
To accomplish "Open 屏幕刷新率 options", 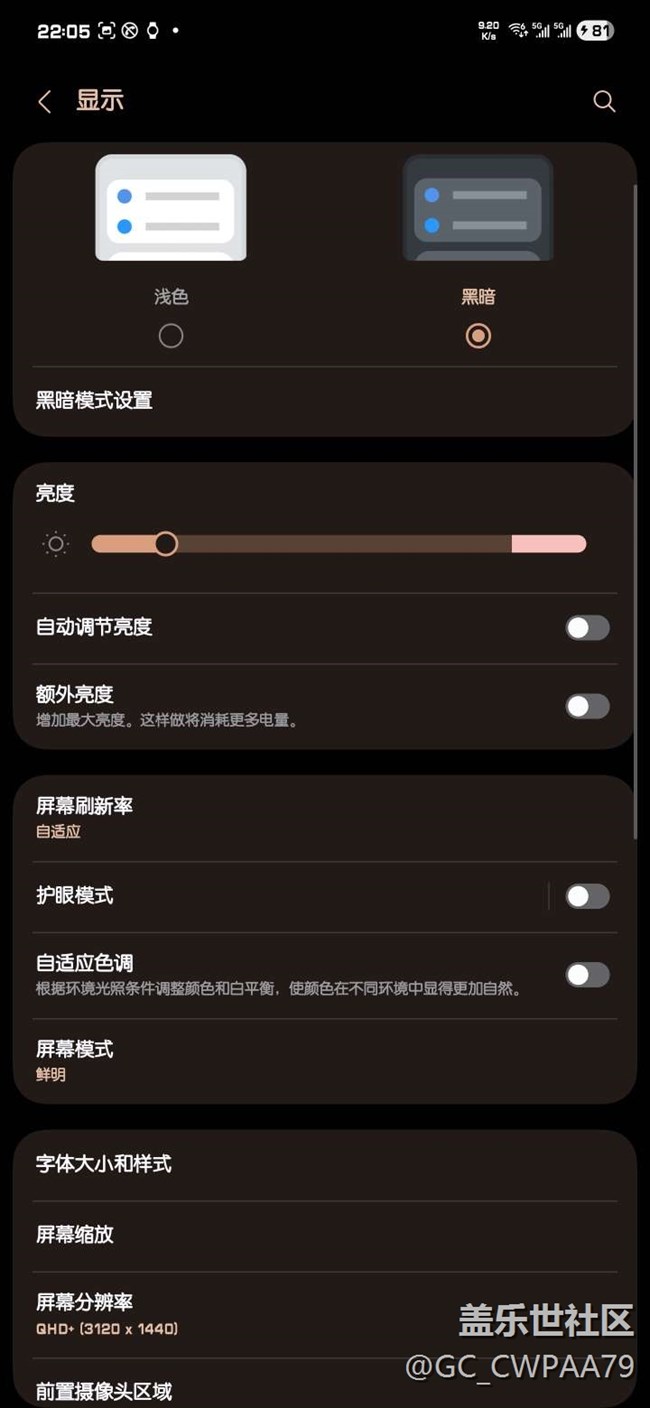I will [300, 817].
